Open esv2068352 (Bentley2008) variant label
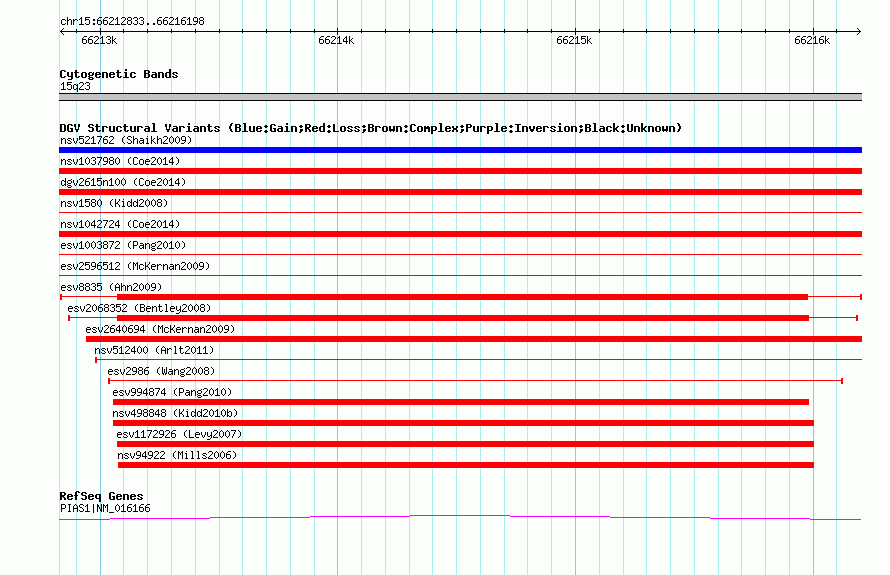This screenshot has width=890, height=575. pos(139,308)
